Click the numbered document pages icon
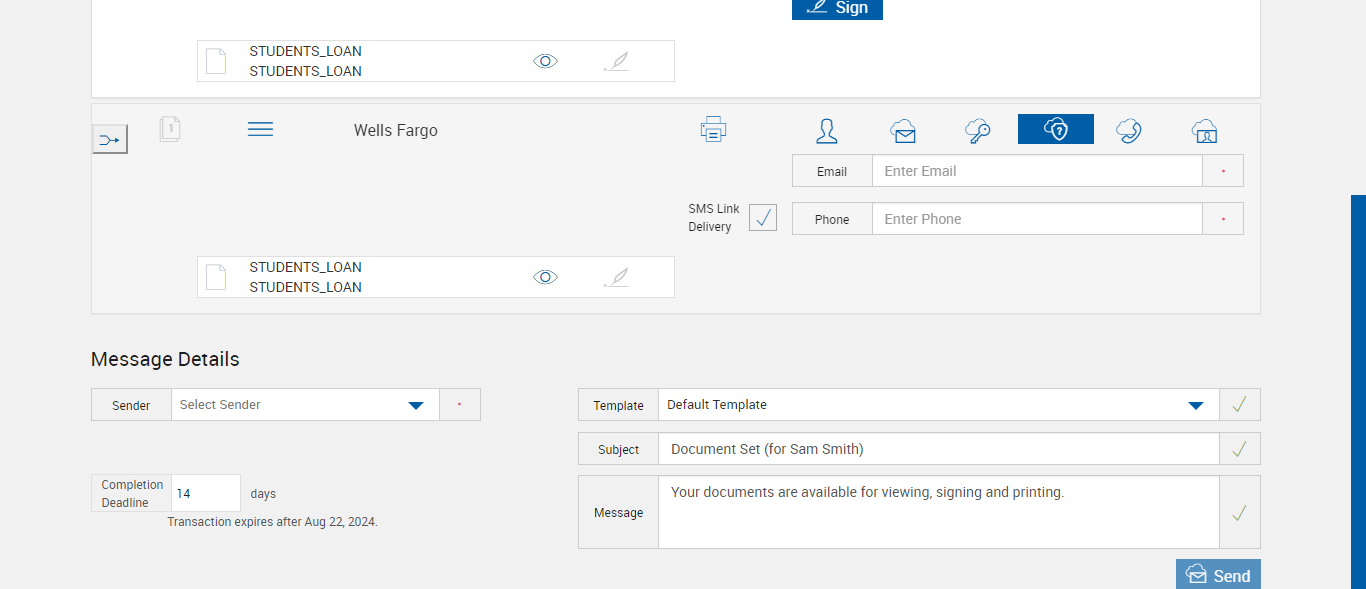1366x589 pixels. point(170,129)
